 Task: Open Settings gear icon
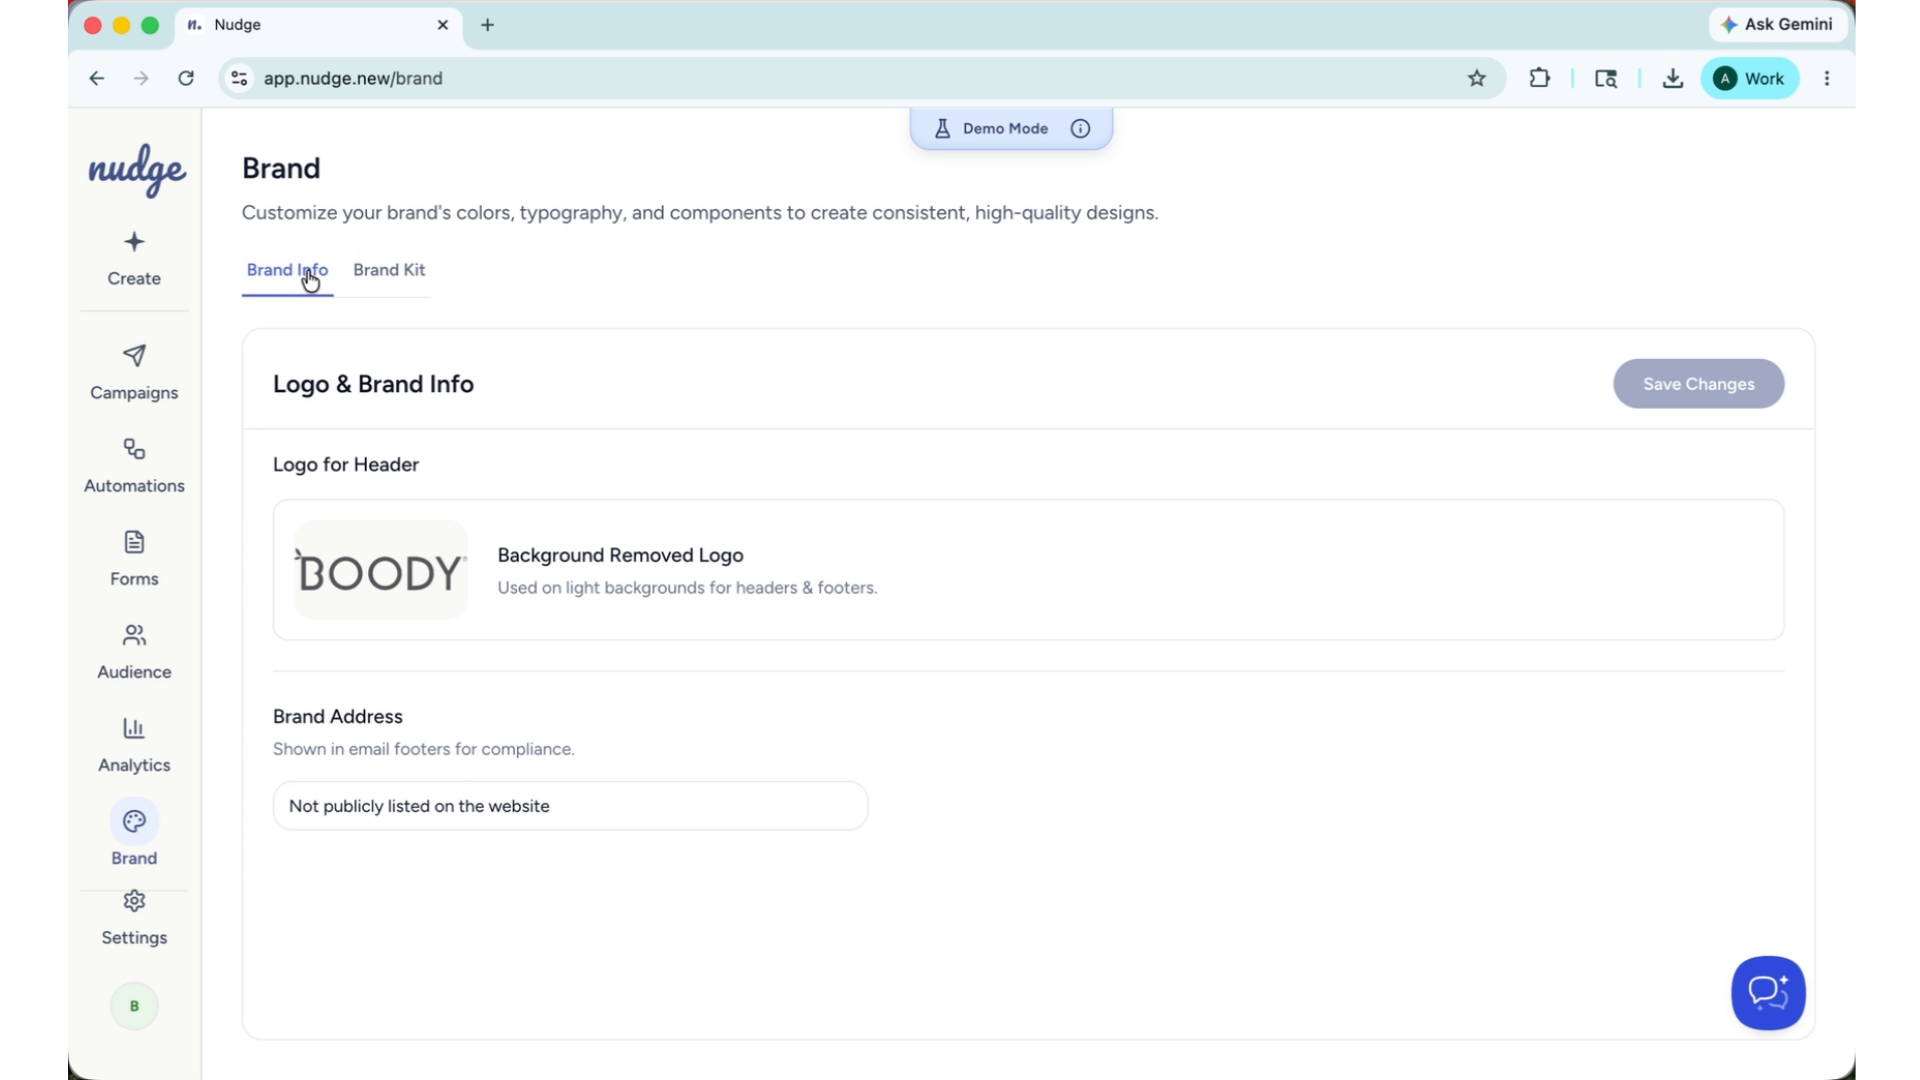click(134, 901)
